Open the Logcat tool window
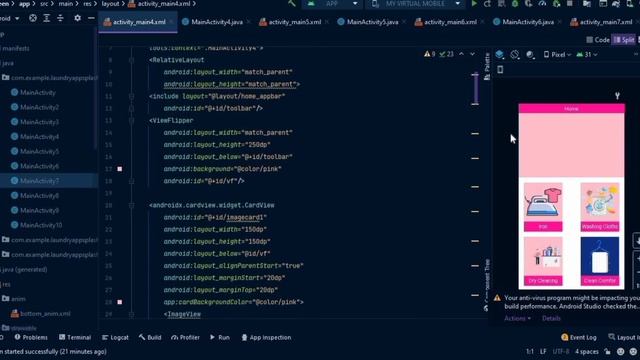This screenshot has width=640, height=360. [x=115, y=338]
